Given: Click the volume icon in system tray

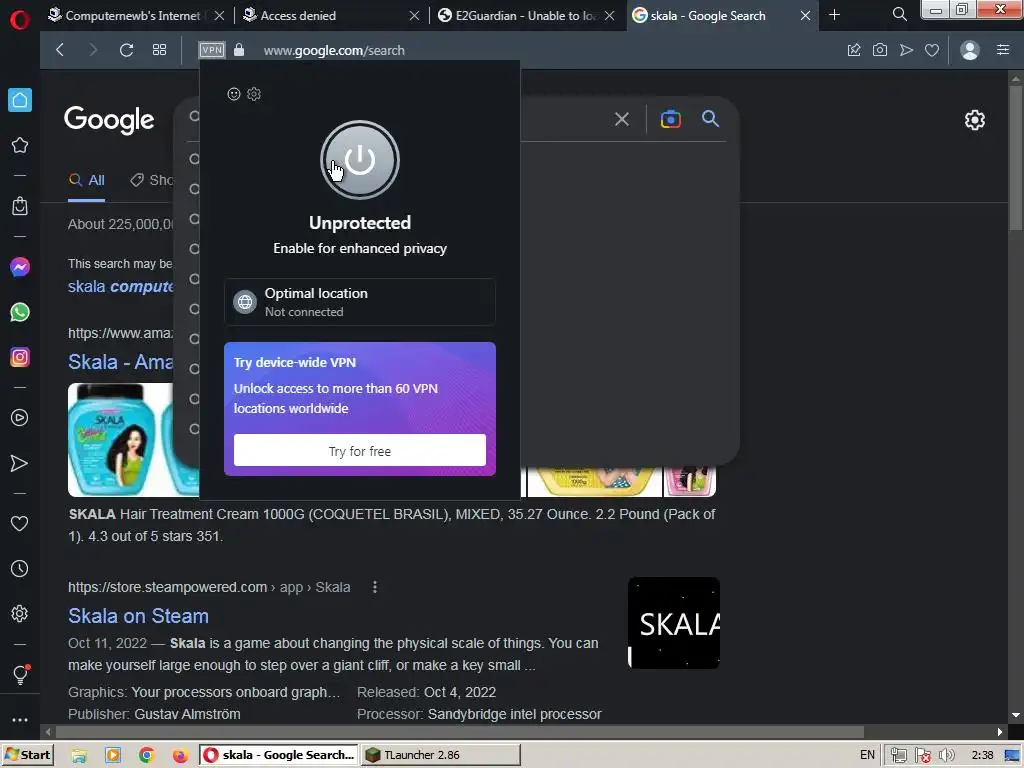Looking at the screenshot, I should point(946,755).
